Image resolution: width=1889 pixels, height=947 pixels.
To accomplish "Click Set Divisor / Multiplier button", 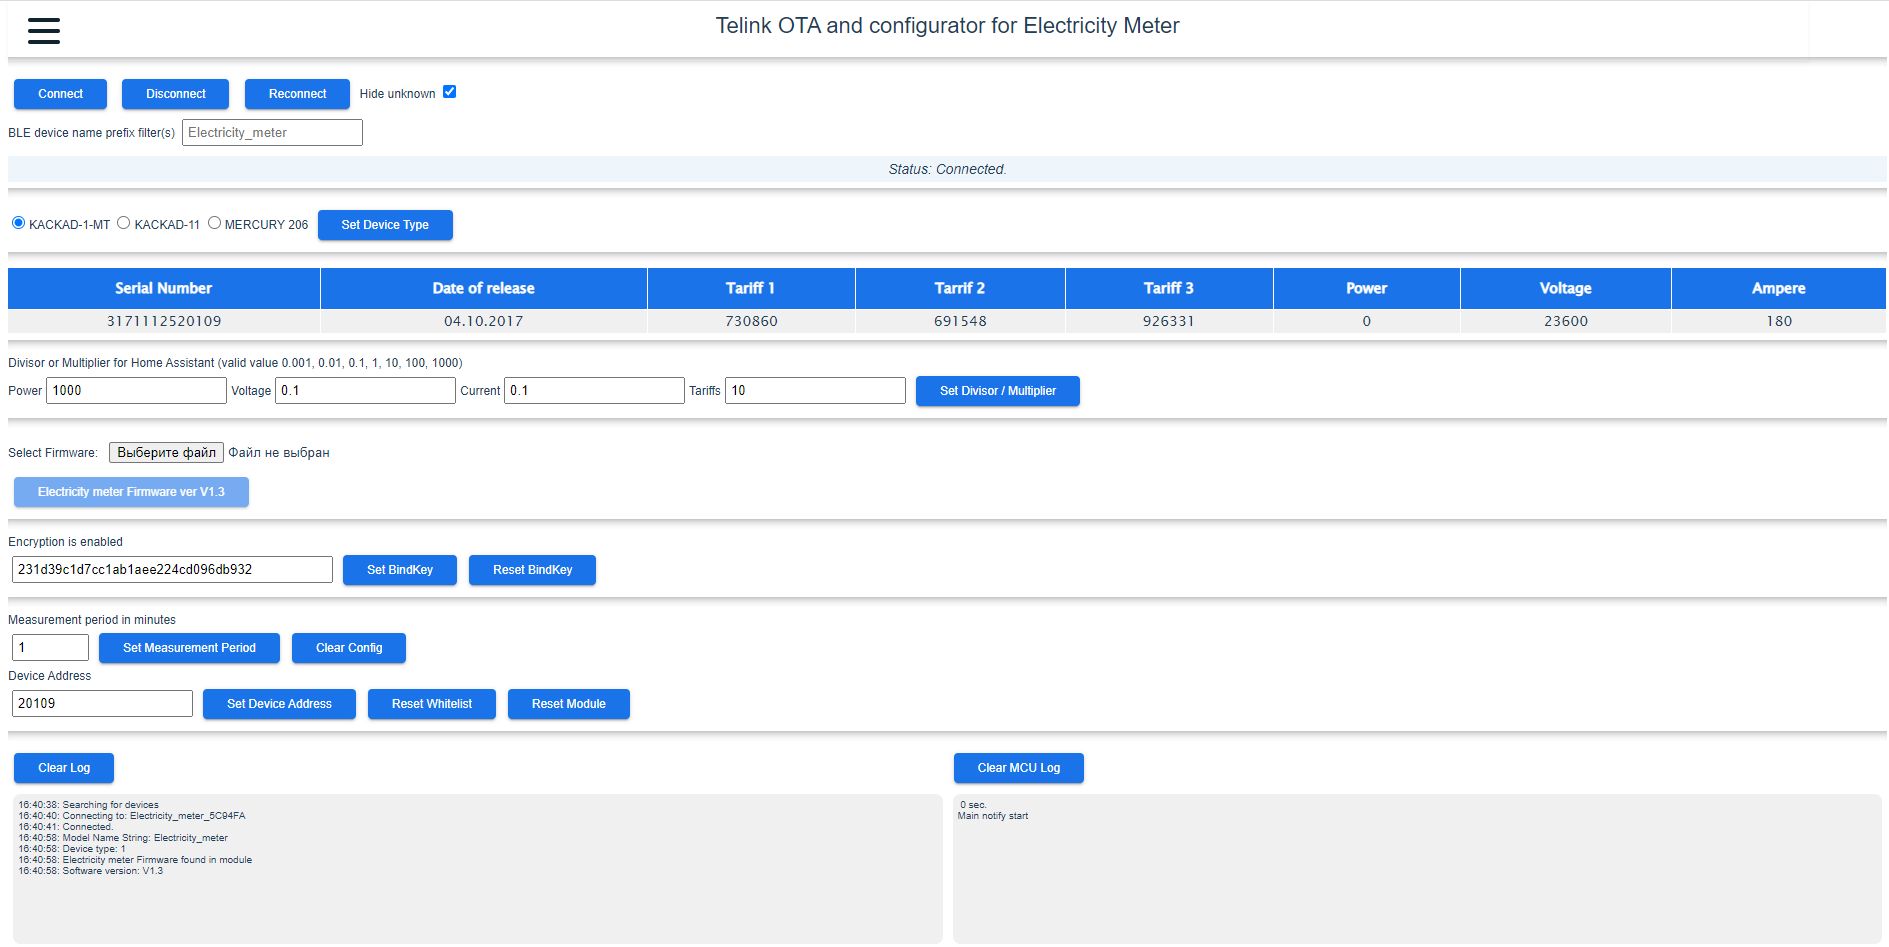I will point(998,391).
